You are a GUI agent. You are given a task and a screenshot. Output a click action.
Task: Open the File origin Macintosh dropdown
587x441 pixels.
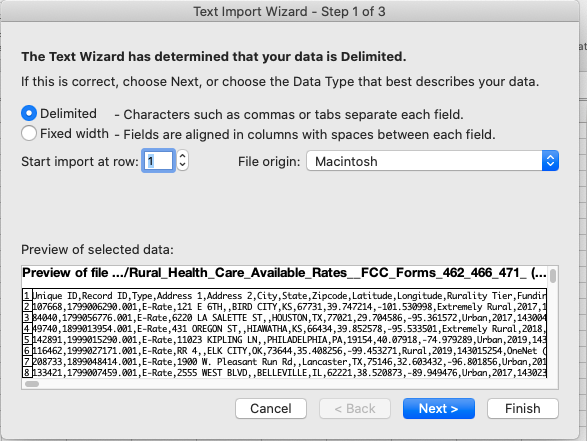[x=432, y=161]
